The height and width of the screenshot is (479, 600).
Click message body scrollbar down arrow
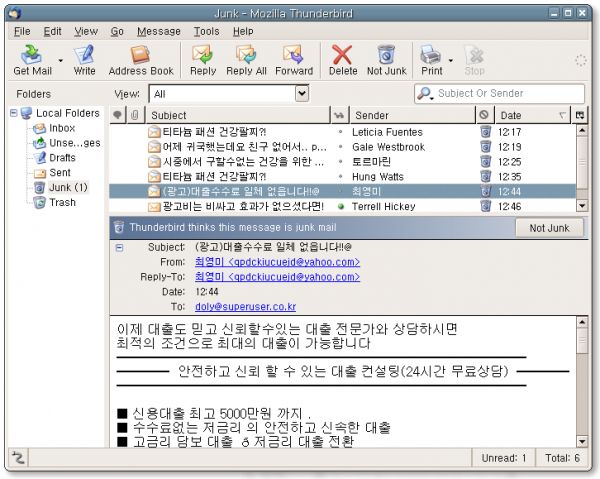tap(582, 442)
